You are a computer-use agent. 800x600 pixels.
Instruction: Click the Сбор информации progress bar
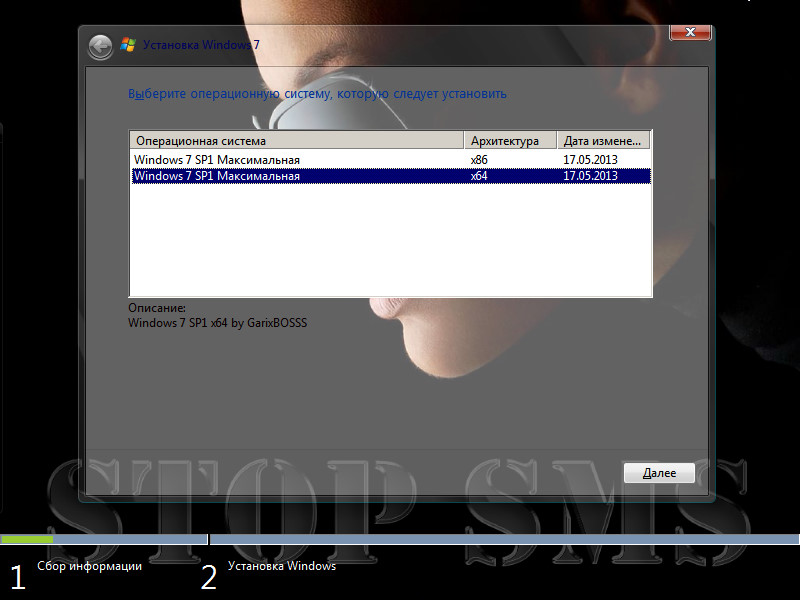click(104, 539)
